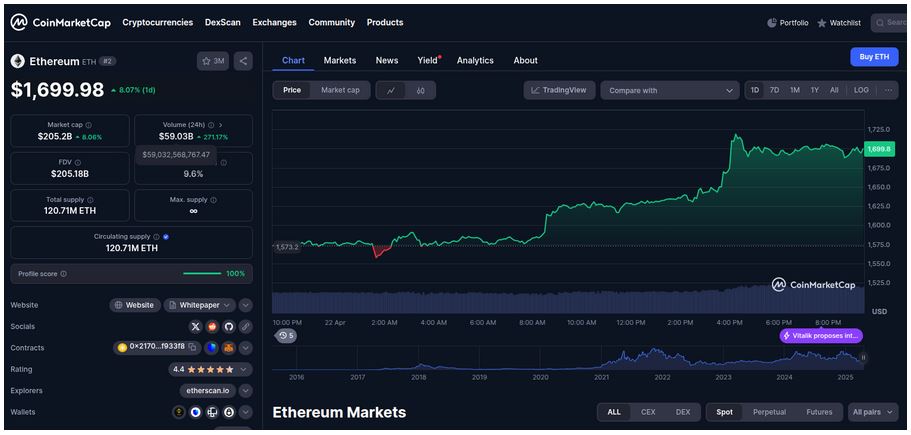Click the blue shield icon in Contracts
911x435 pixels.
[212, 348]
